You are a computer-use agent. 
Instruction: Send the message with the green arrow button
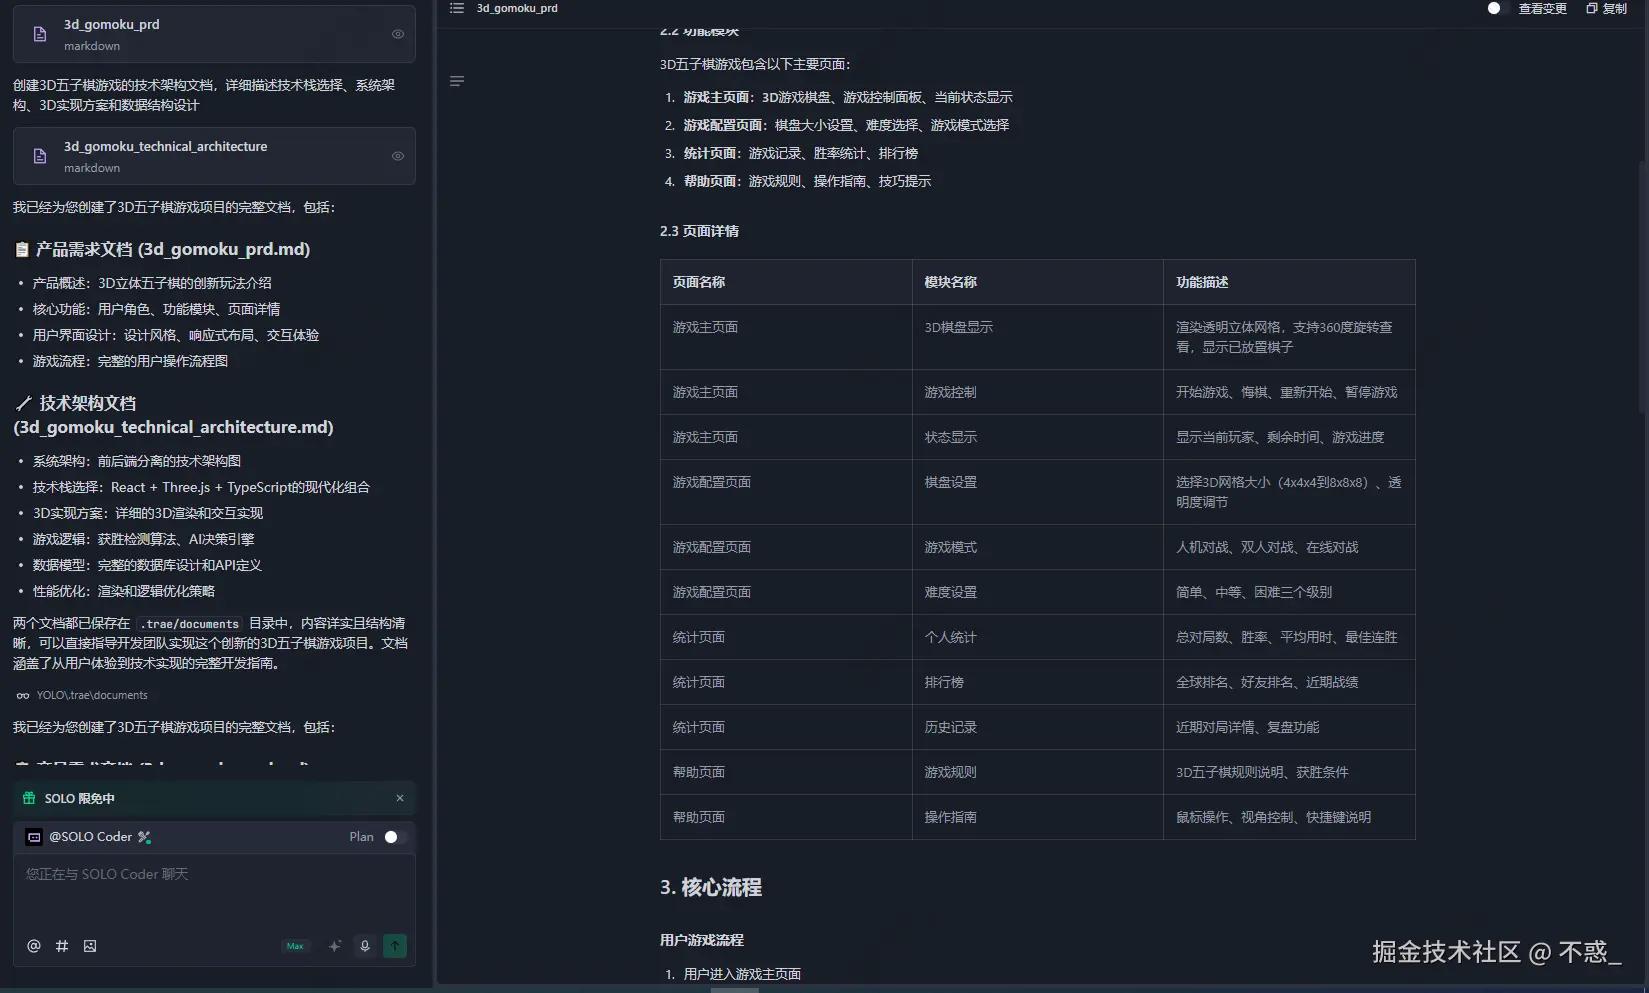(x=395, y=946)
